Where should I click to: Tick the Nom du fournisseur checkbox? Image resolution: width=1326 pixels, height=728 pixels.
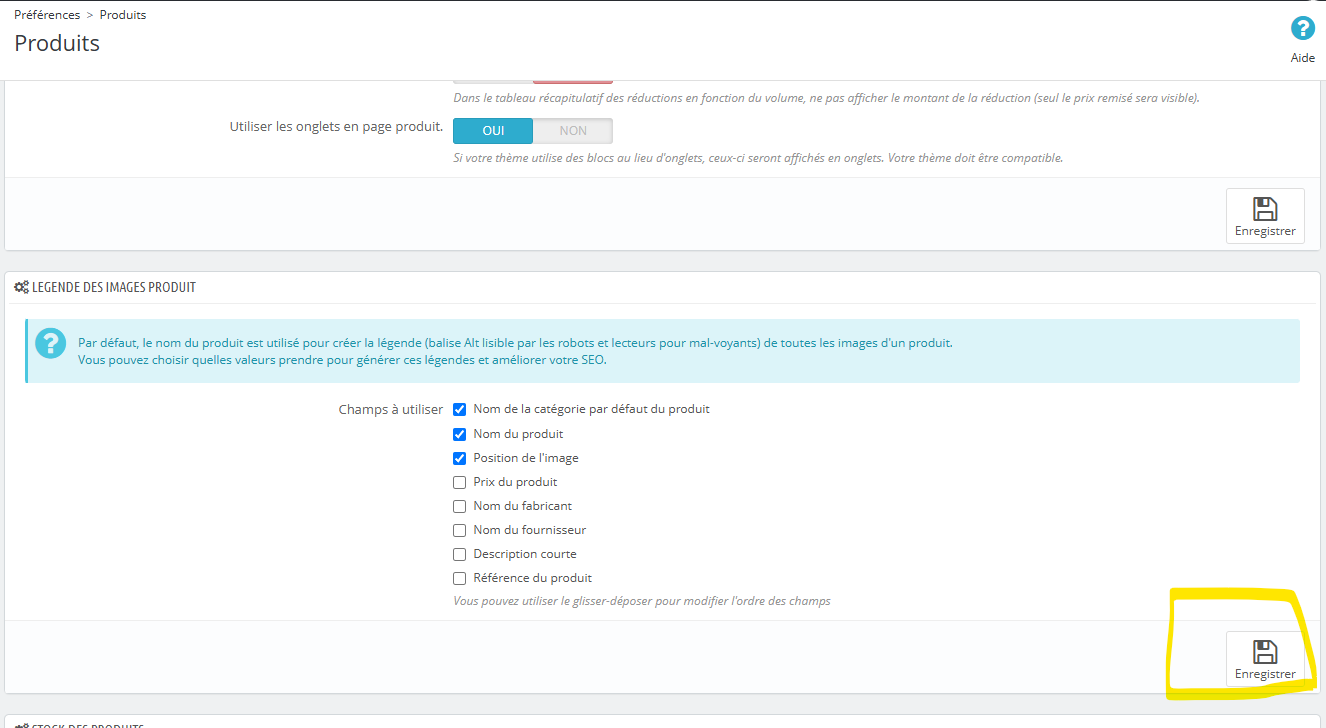(460, 530)
